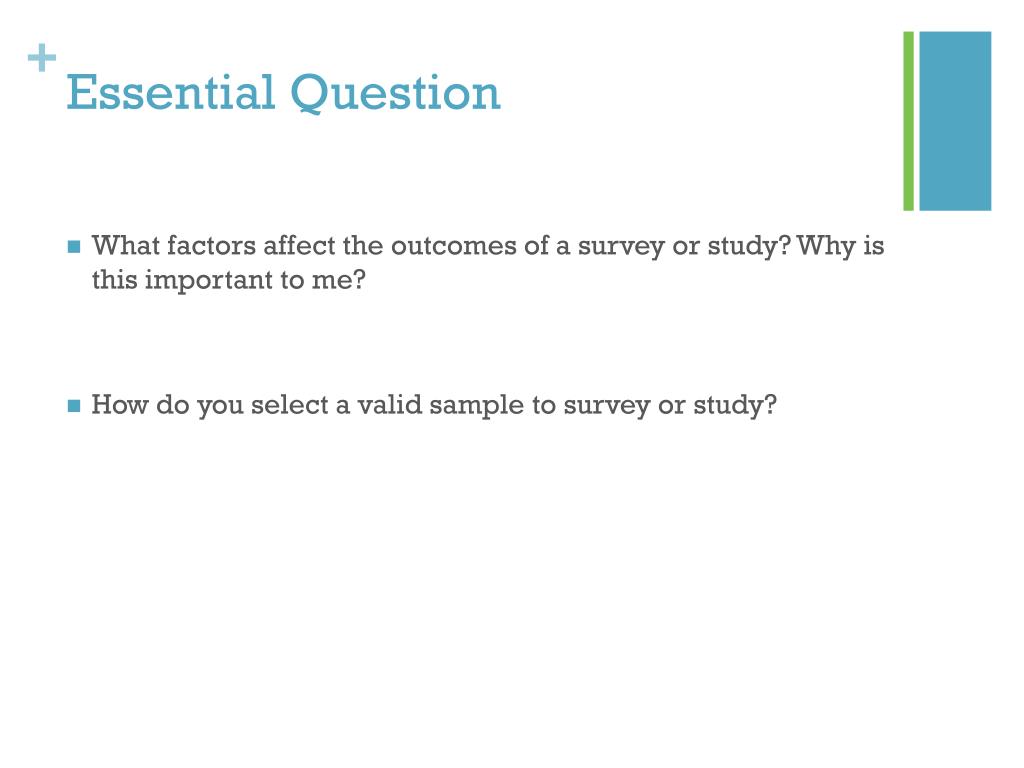Select the green vertical accent bar

[909, 121]
